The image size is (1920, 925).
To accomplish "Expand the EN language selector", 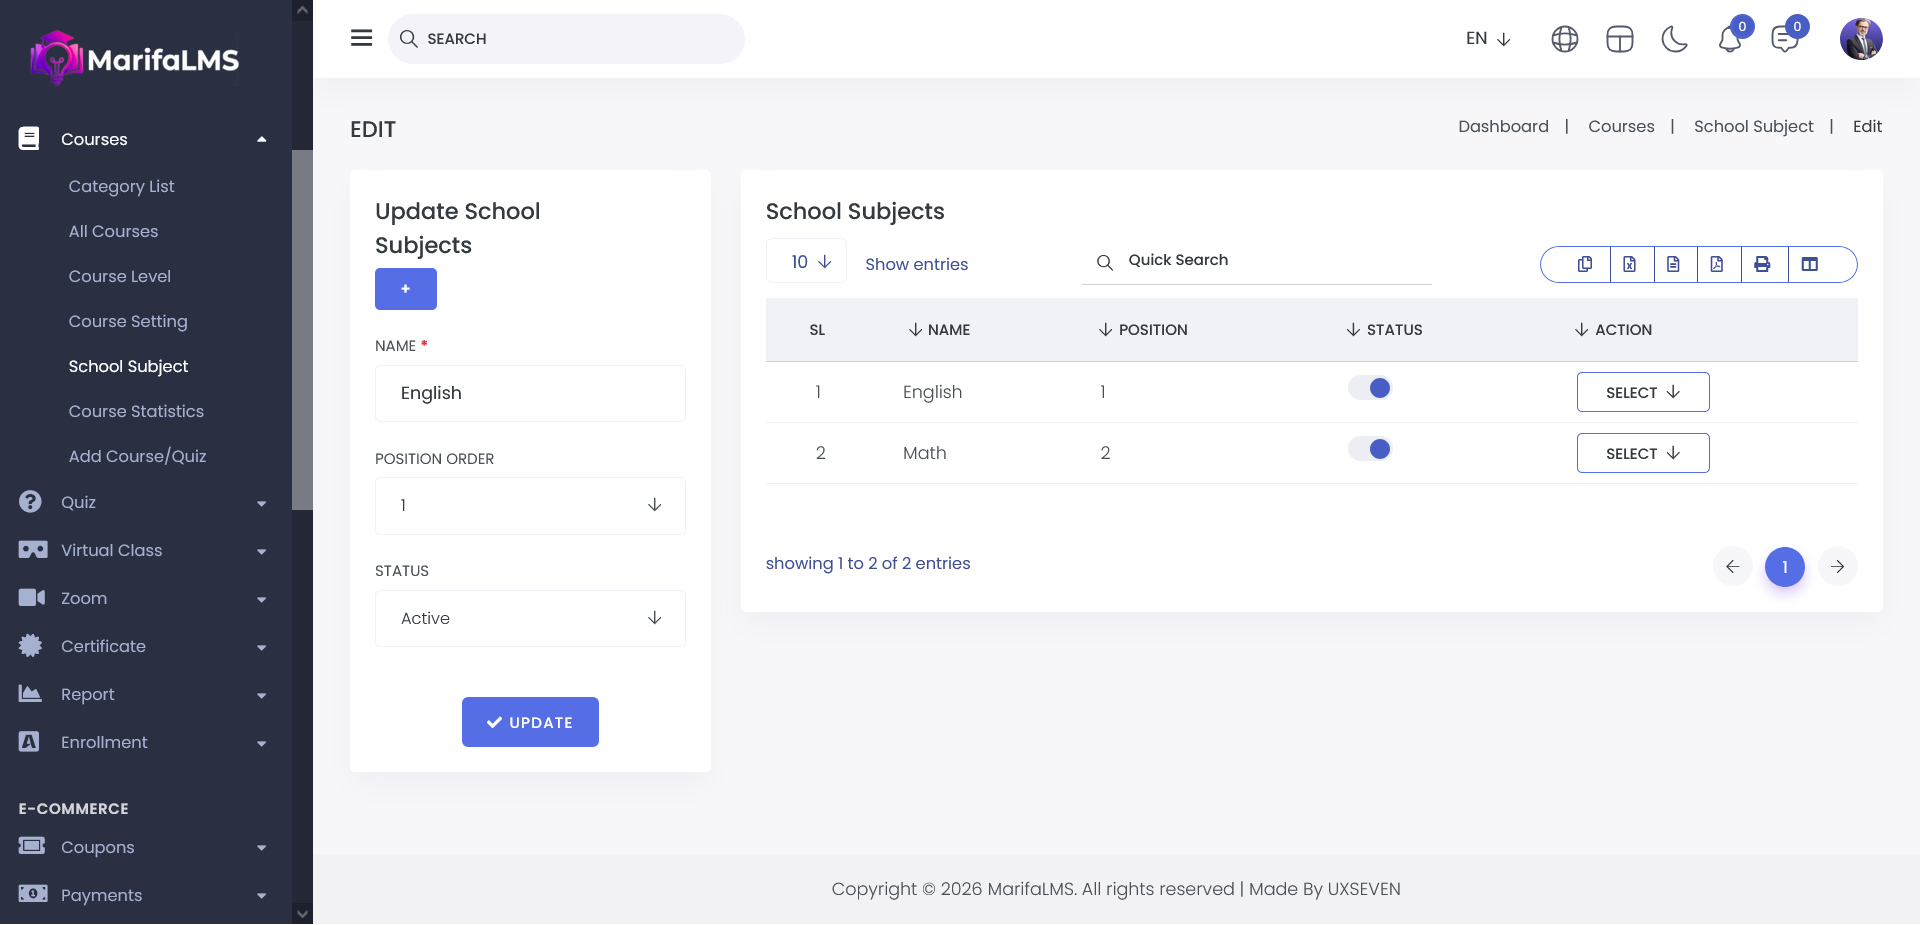I will click(1487, 39).
